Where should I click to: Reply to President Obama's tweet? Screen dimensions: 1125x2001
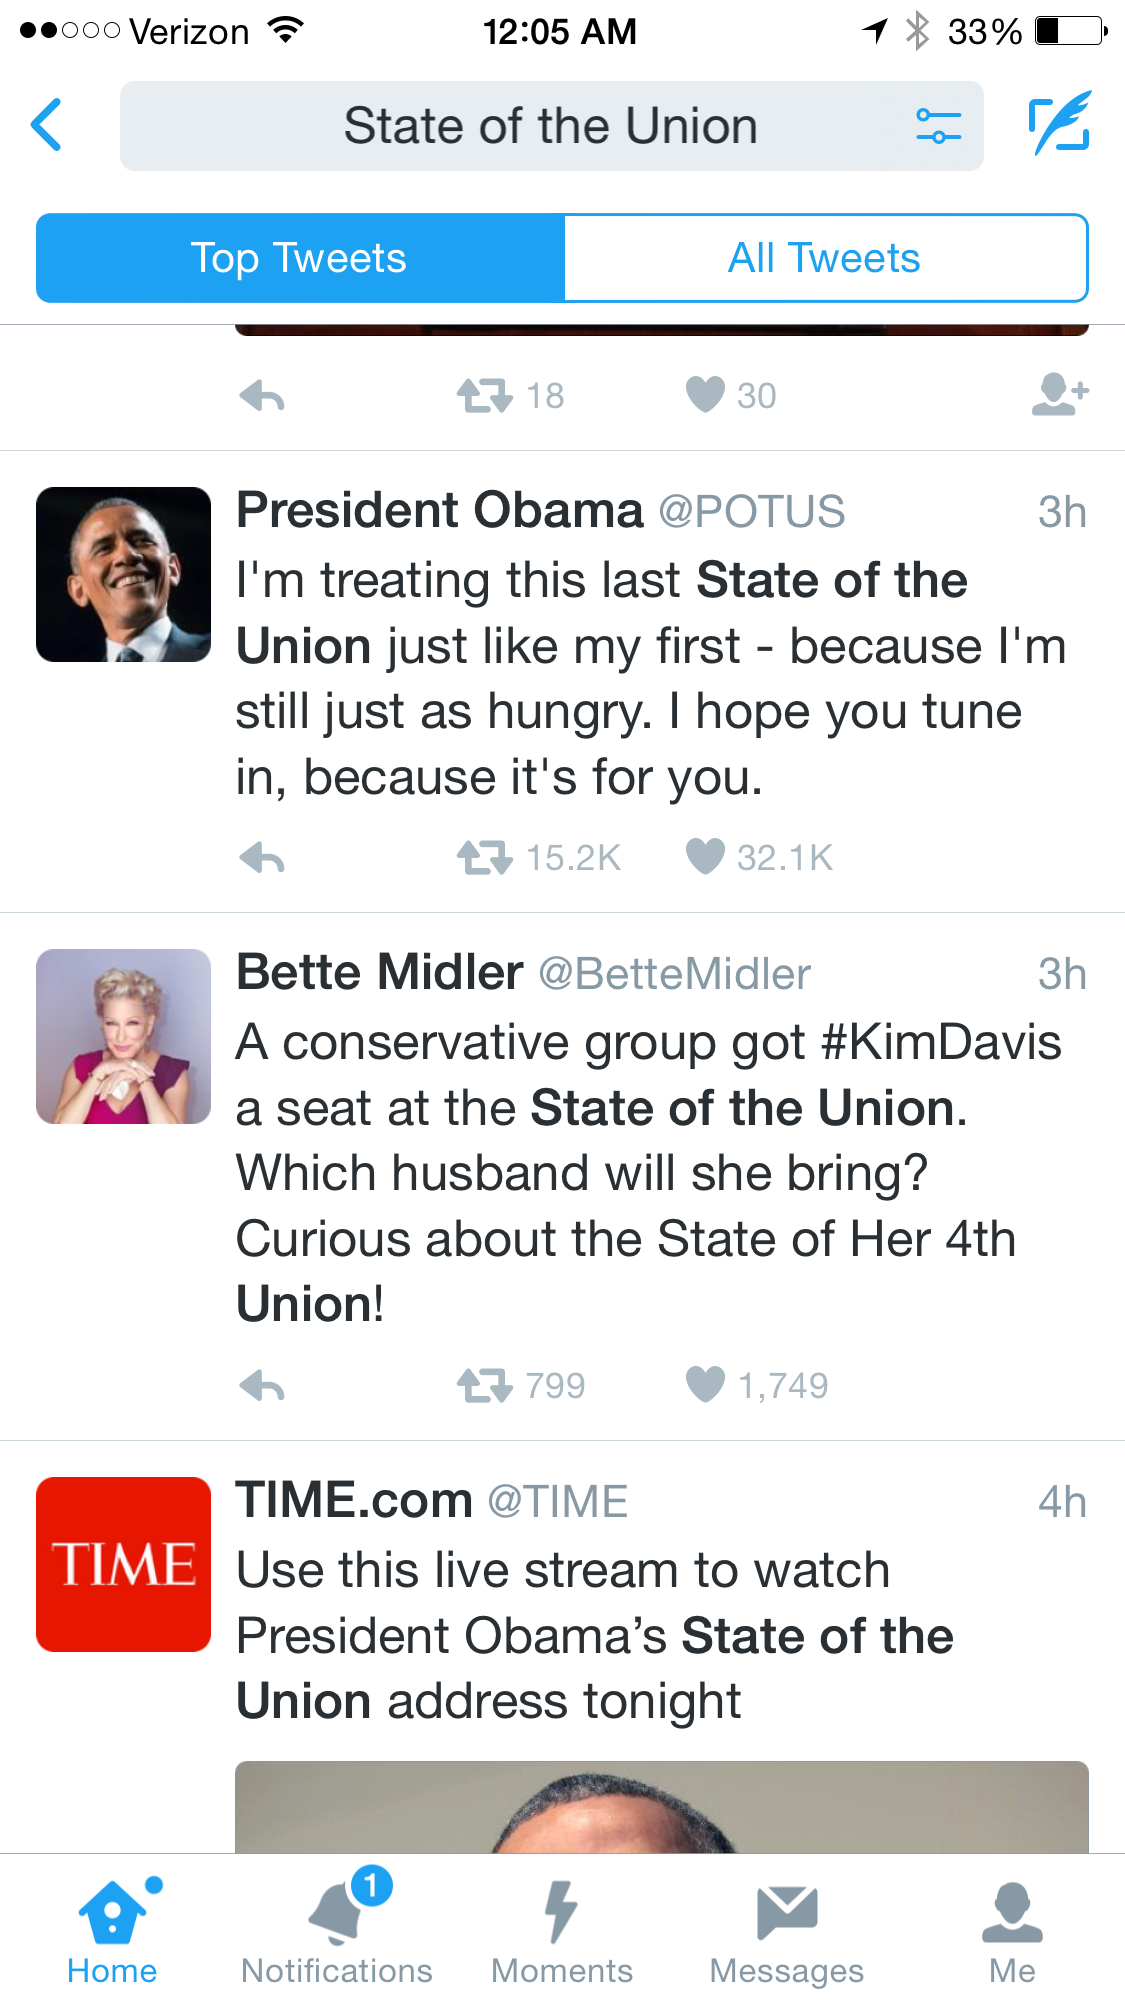263,858
